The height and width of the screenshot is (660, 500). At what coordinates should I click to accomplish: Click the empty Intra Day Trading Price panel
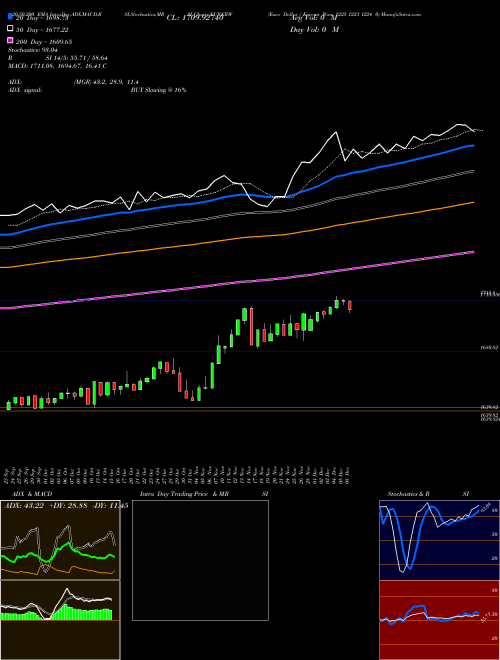(200, 560)
